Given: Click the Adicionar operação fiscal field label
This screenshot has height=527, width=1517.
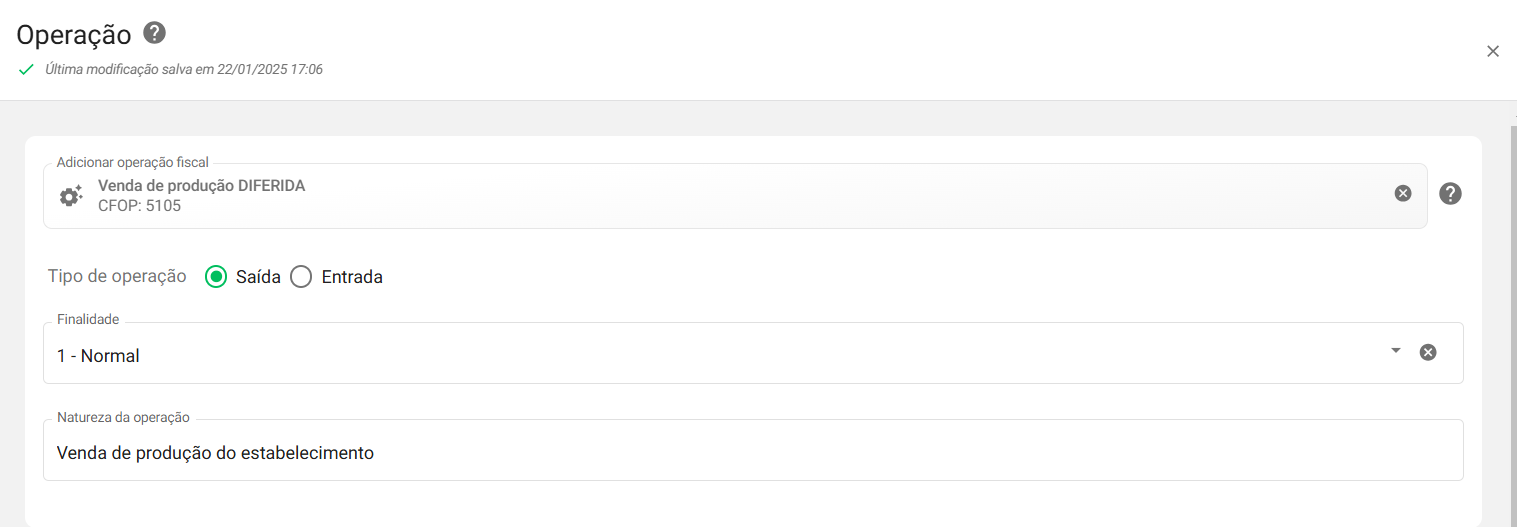Looking at the screenshot, I should [x=132, y=162].
